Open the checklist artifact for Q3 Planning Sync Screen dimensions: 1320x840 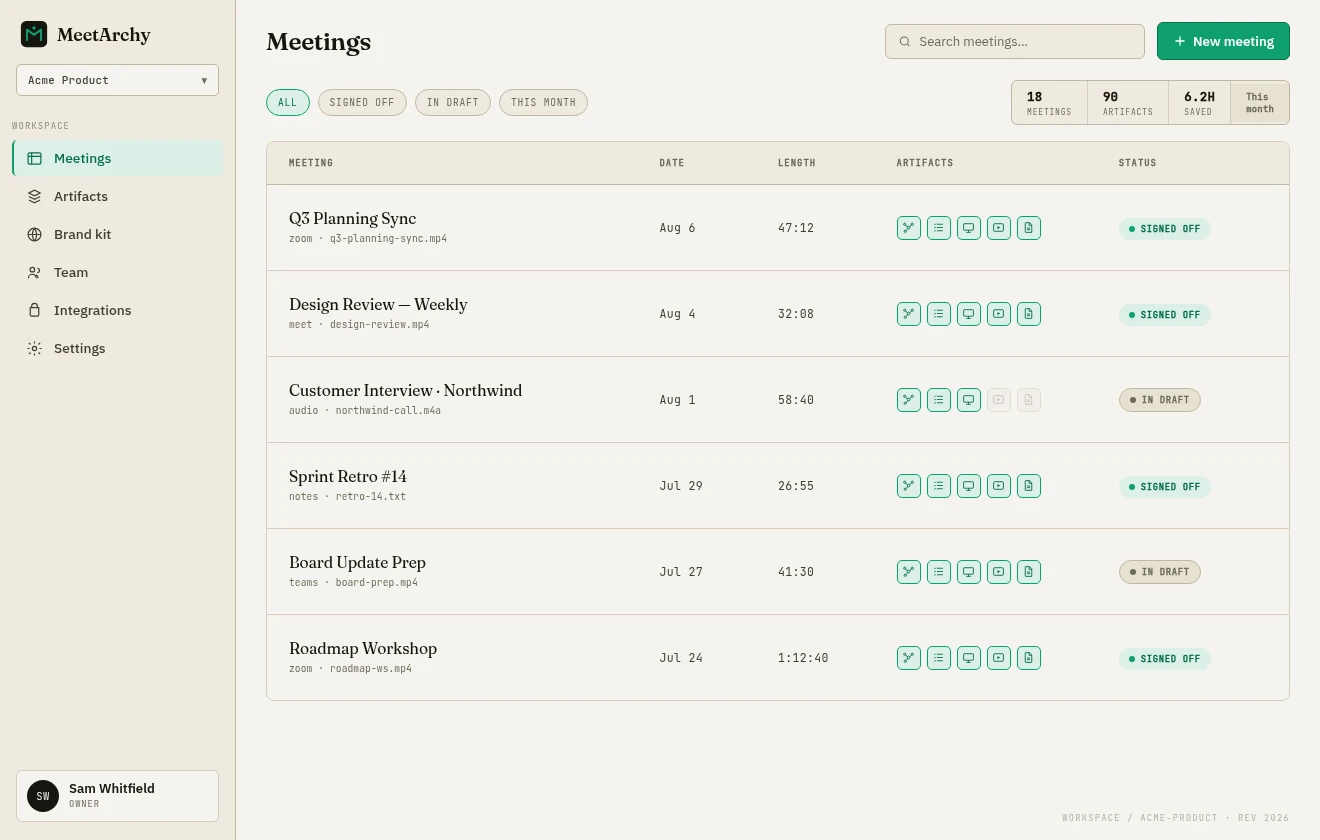(939, 228)
